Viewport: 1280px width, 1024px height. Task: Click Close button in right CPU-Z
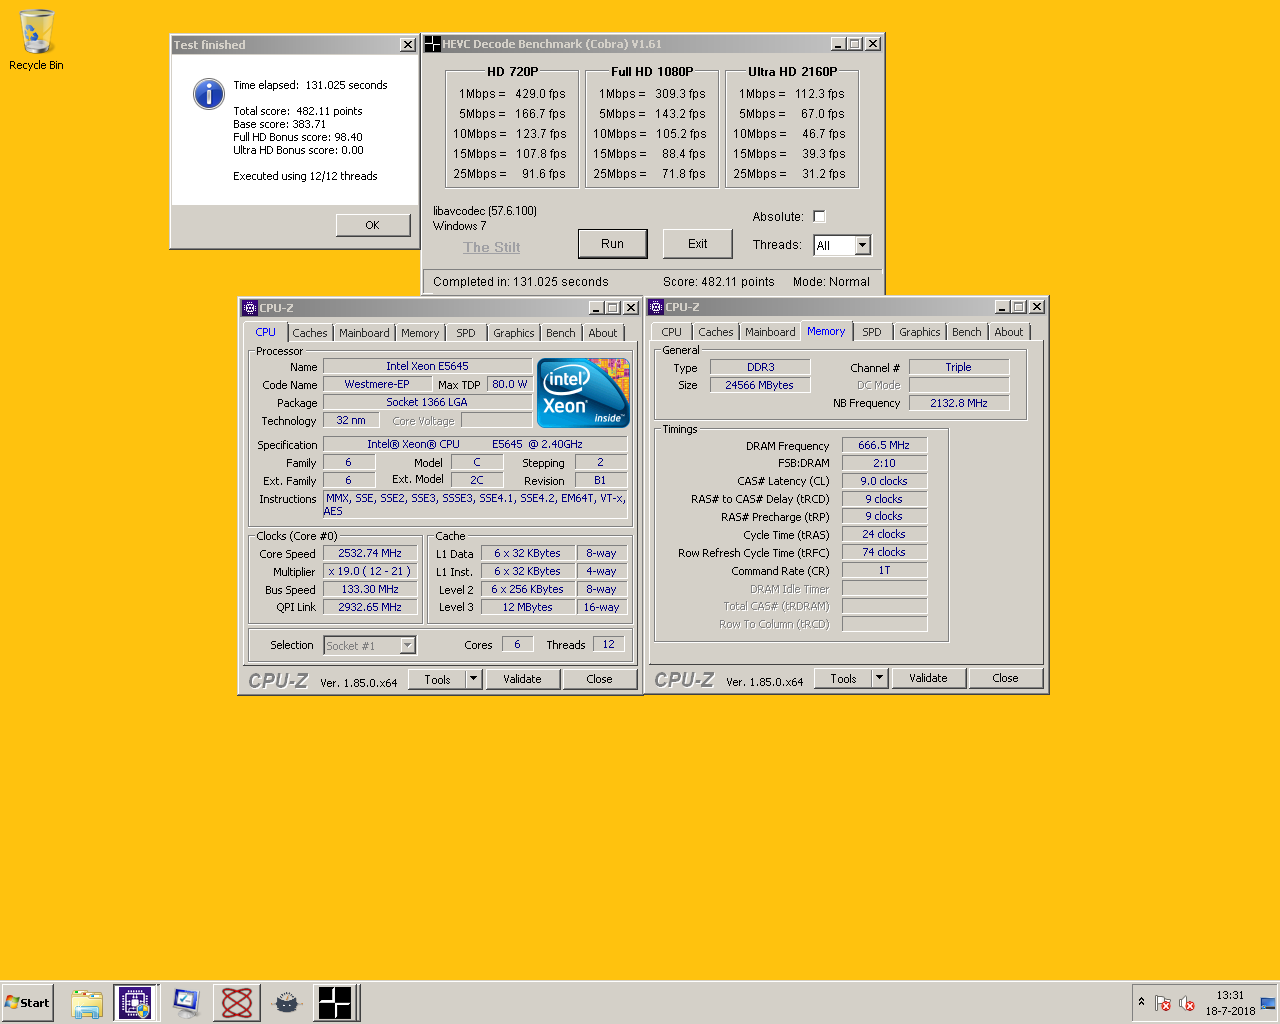(1005, 678)
